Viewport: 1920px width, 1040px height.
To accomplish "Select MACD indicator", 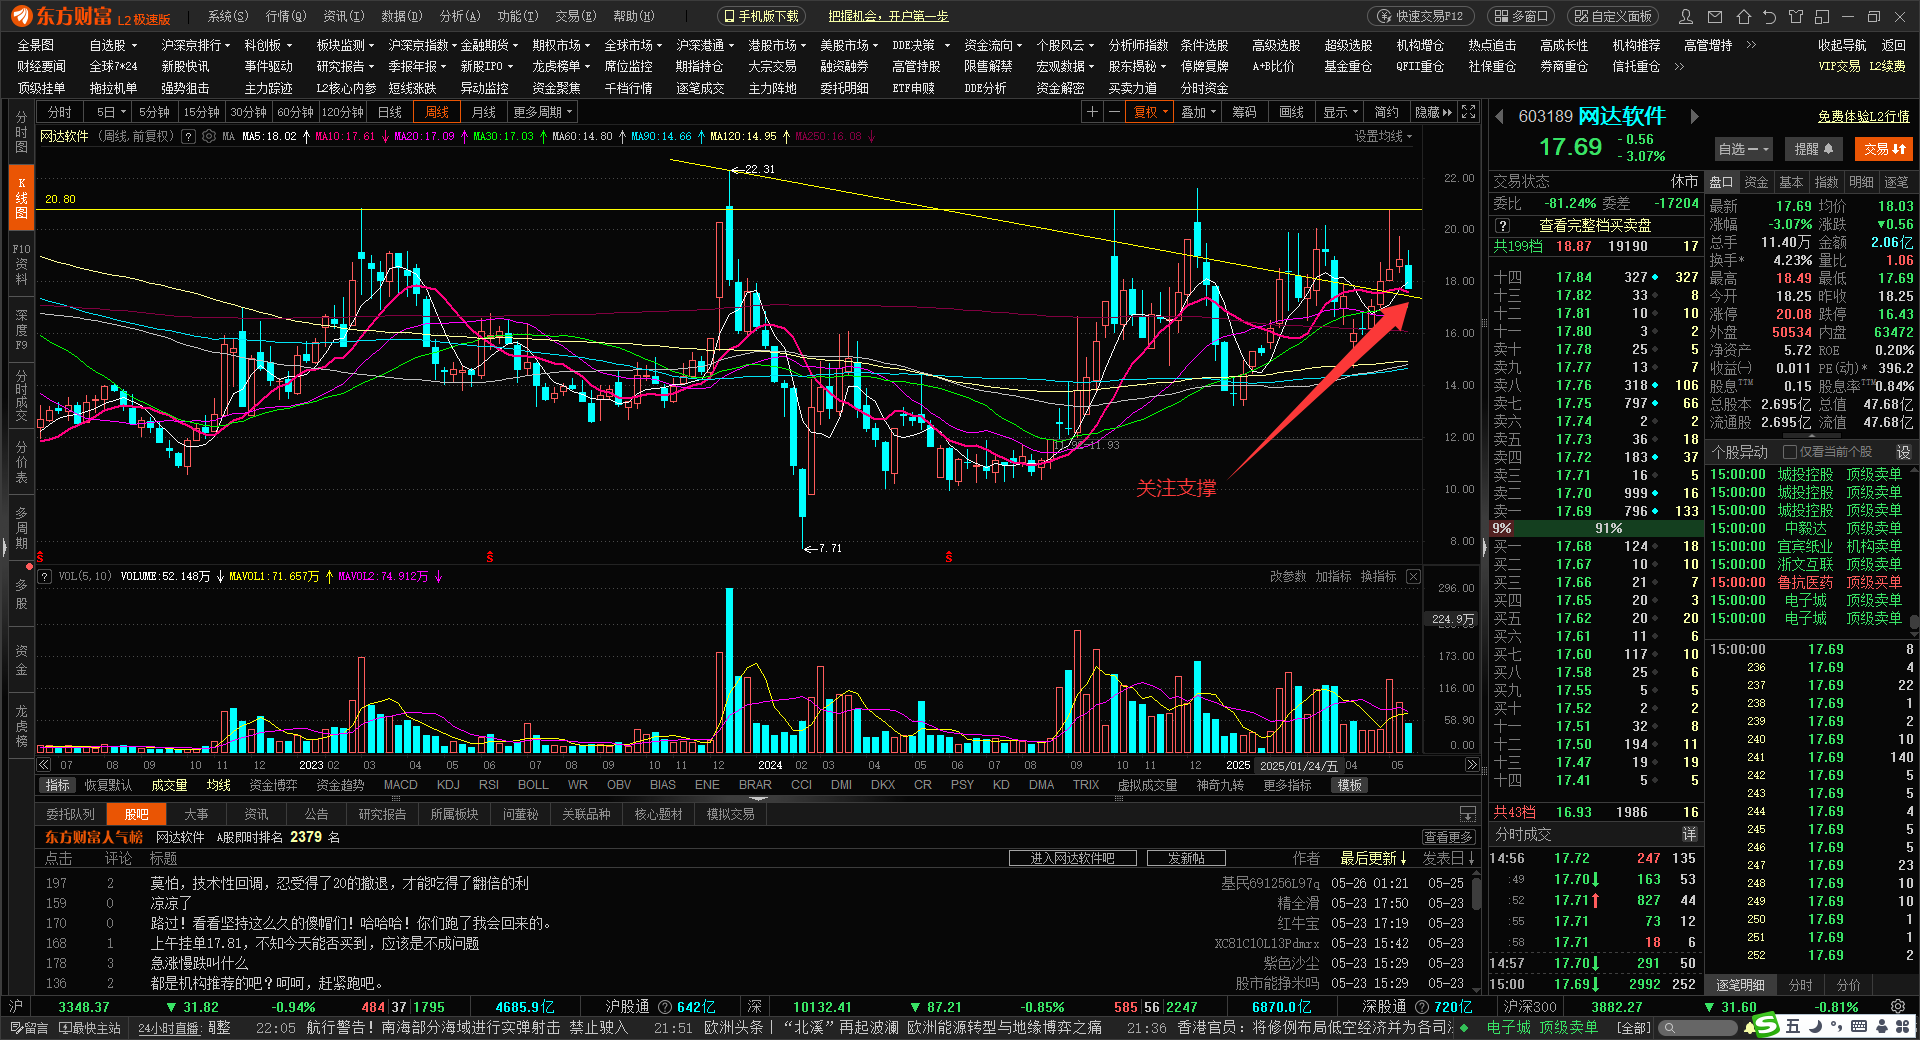I will click(x=400, y=785).
